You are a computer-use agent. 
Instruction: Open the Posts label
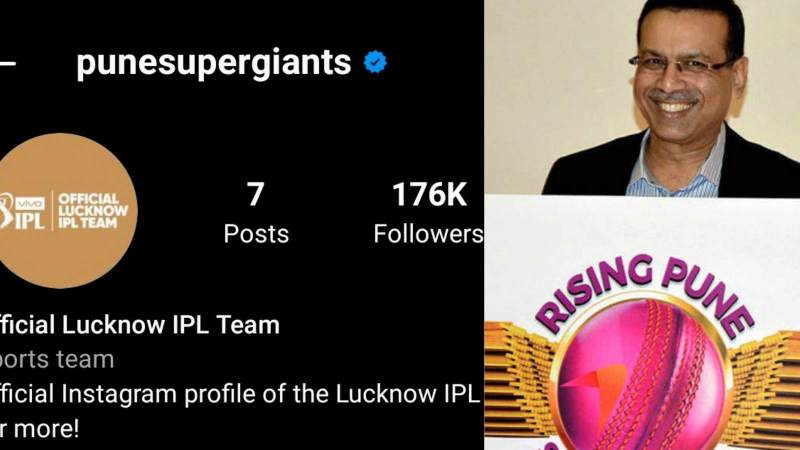[256, 234]
